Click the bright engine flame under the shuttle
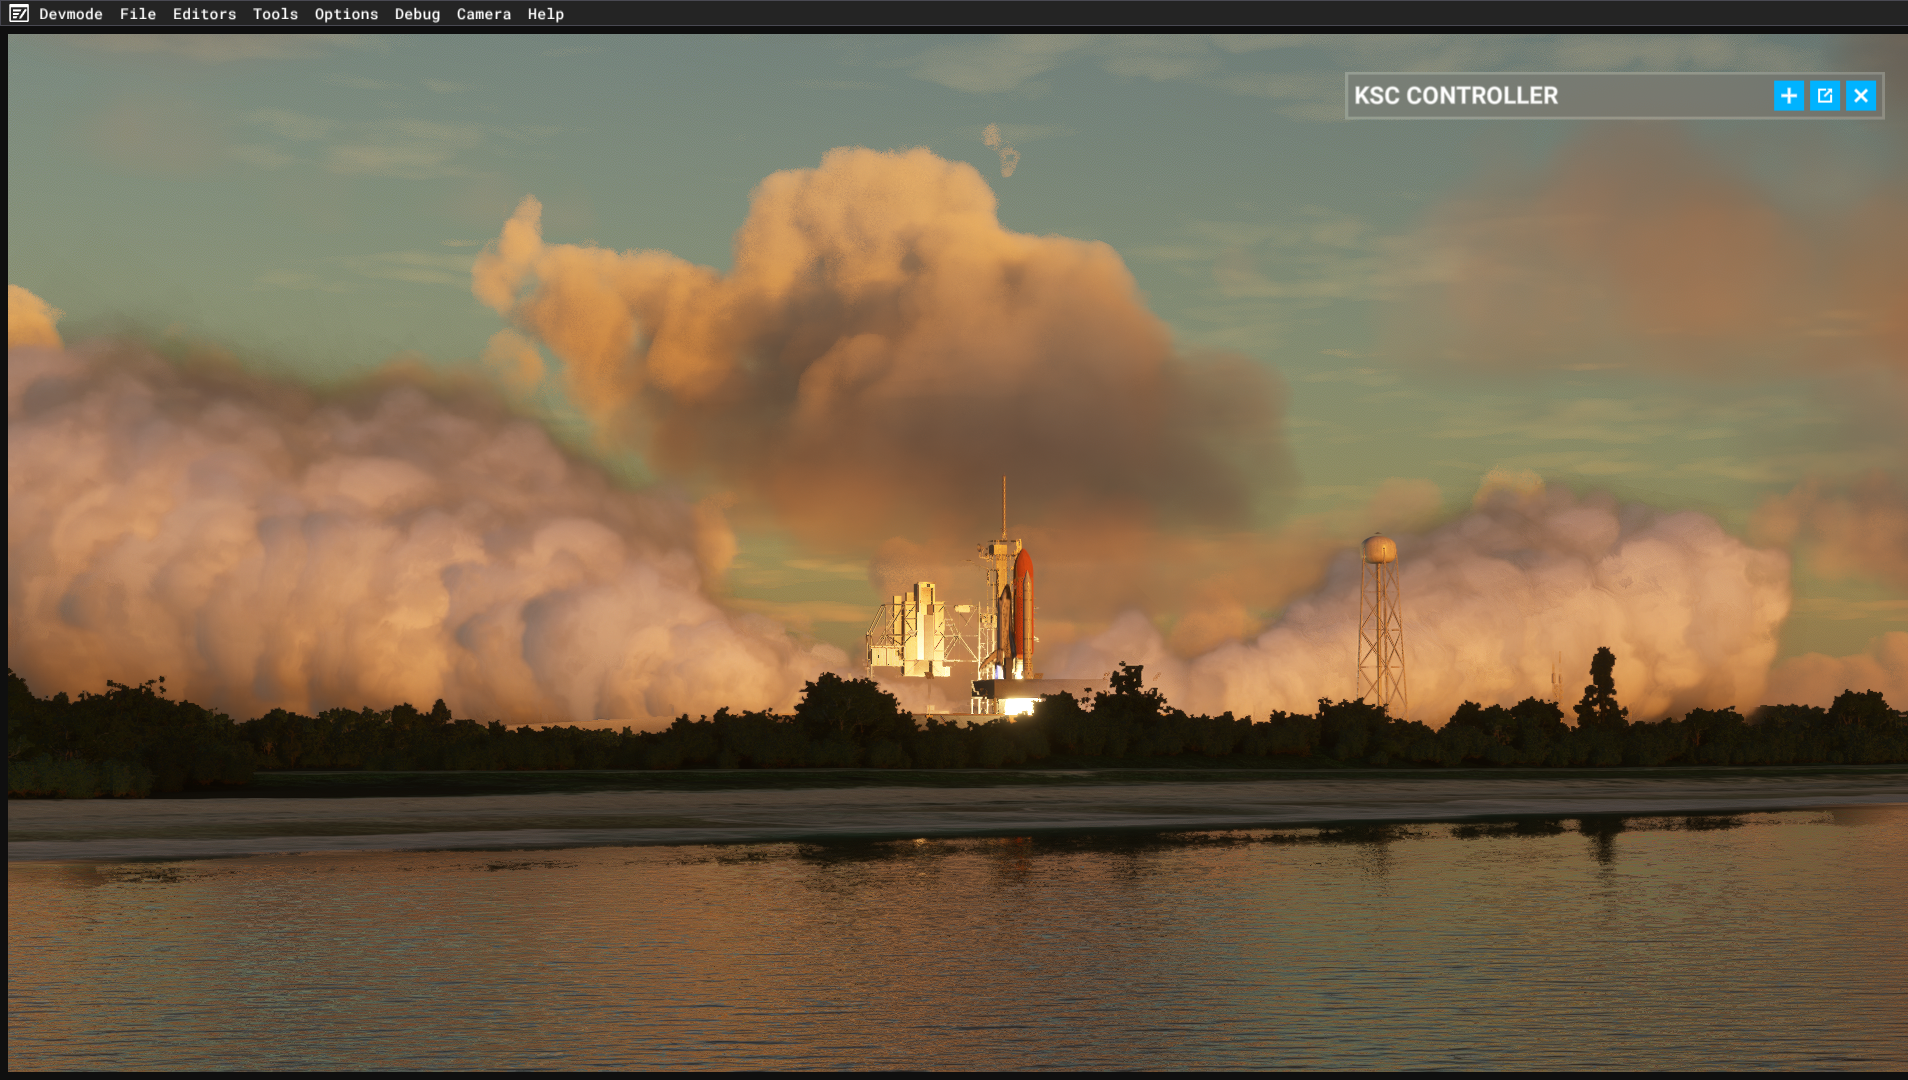 pos(1017,706)
